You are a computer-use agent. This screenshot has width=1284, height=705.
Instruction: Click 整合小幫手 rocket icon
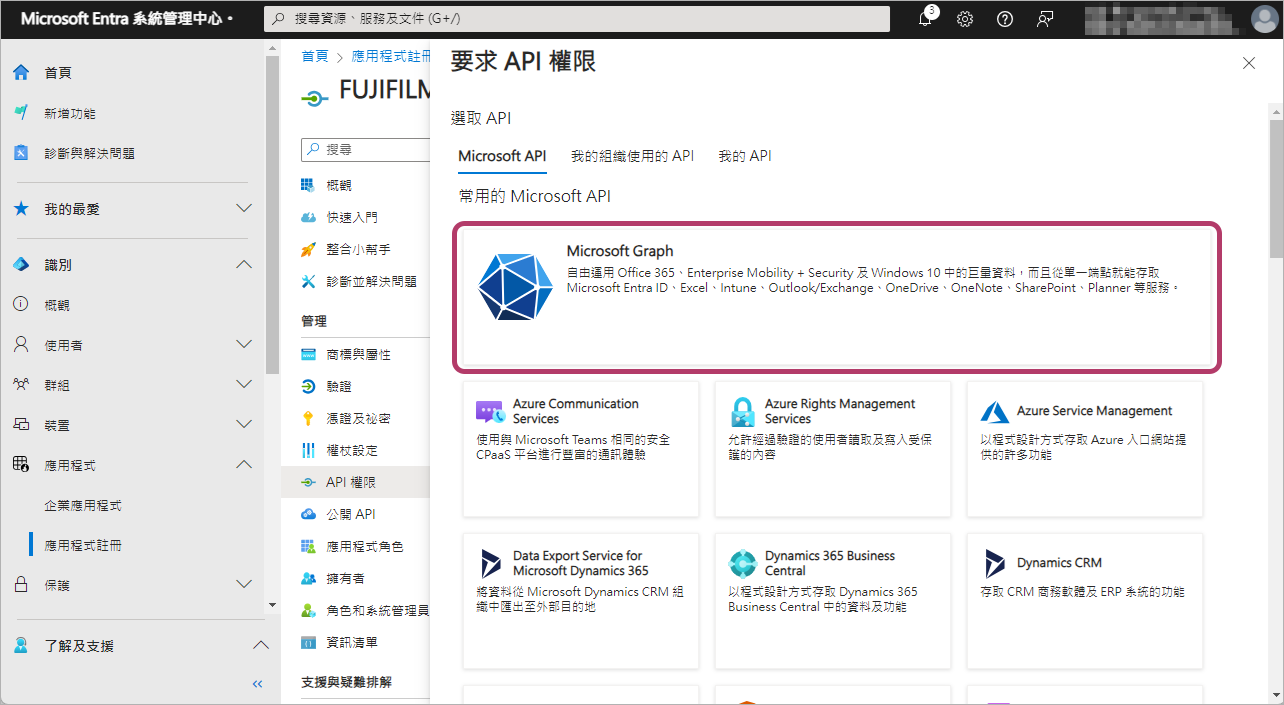(x=308, y=249)
